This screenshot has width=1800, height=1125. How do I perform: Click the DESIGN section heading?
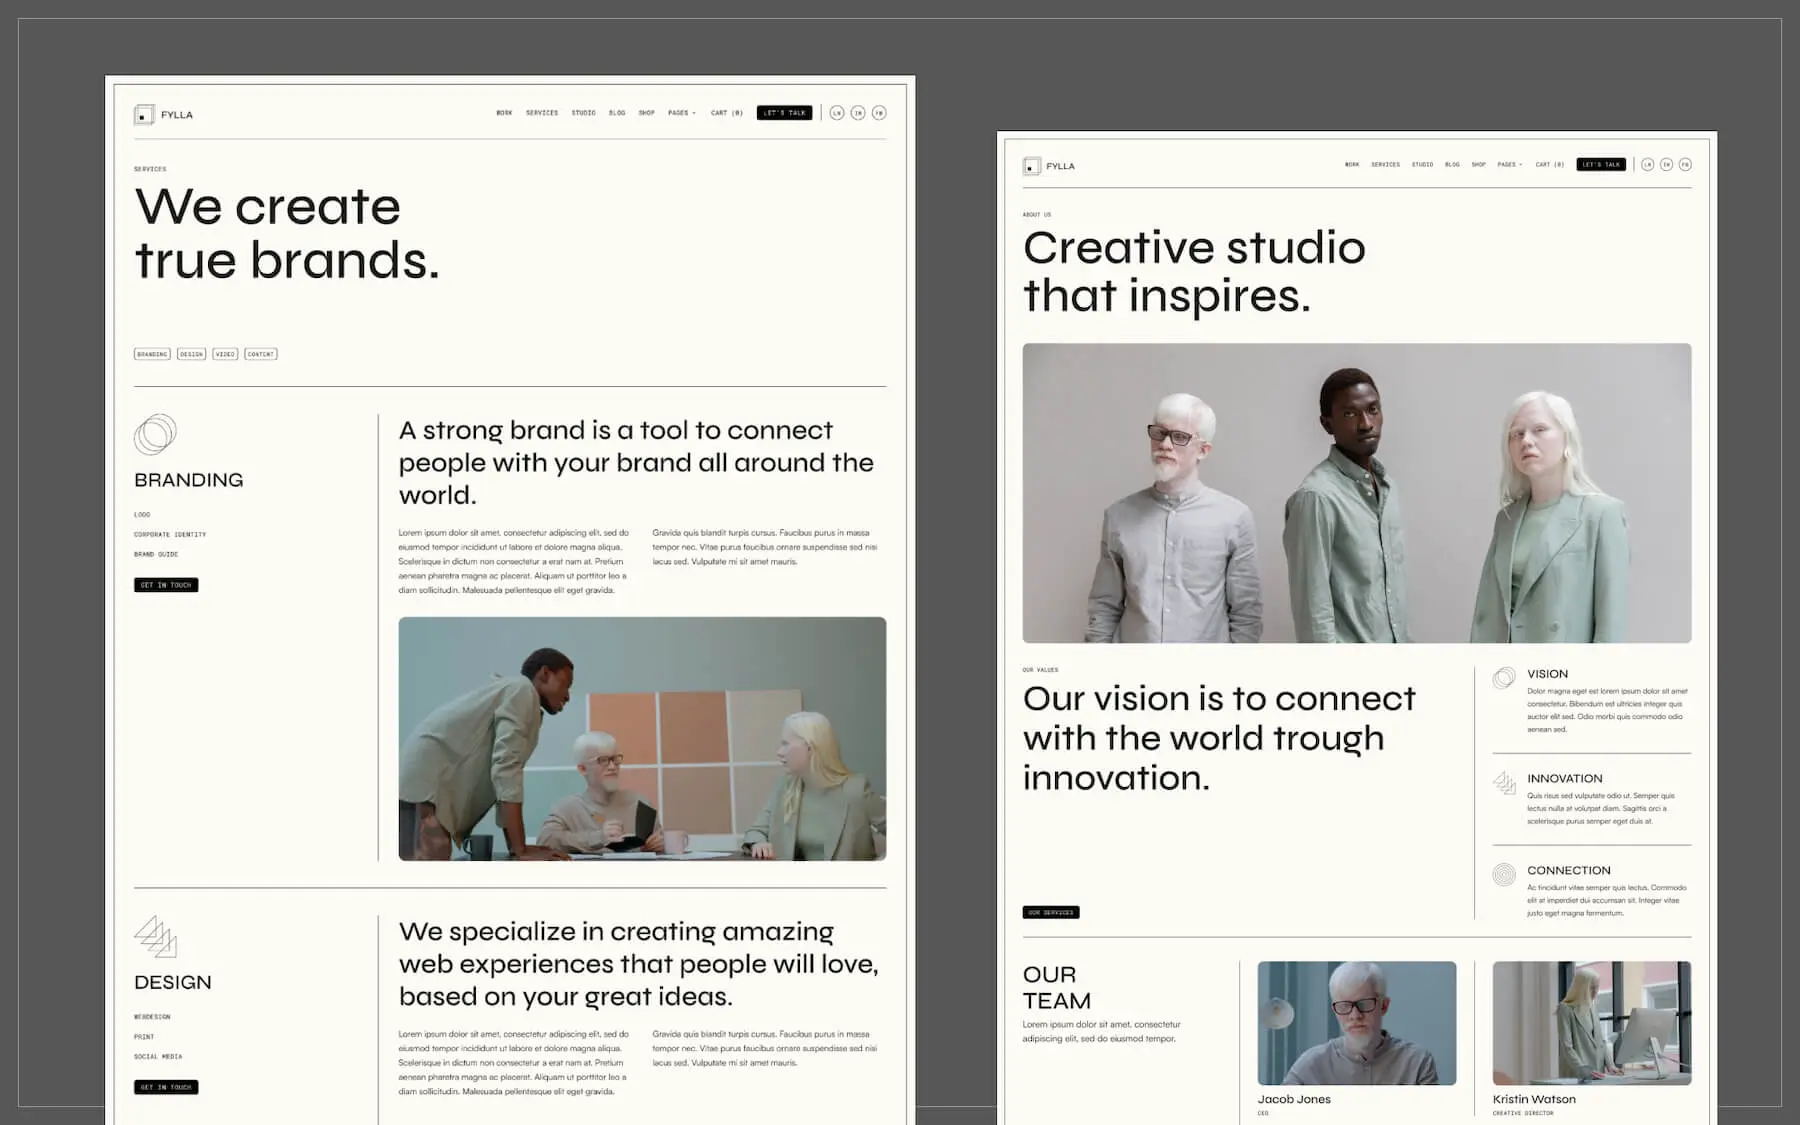173,982
